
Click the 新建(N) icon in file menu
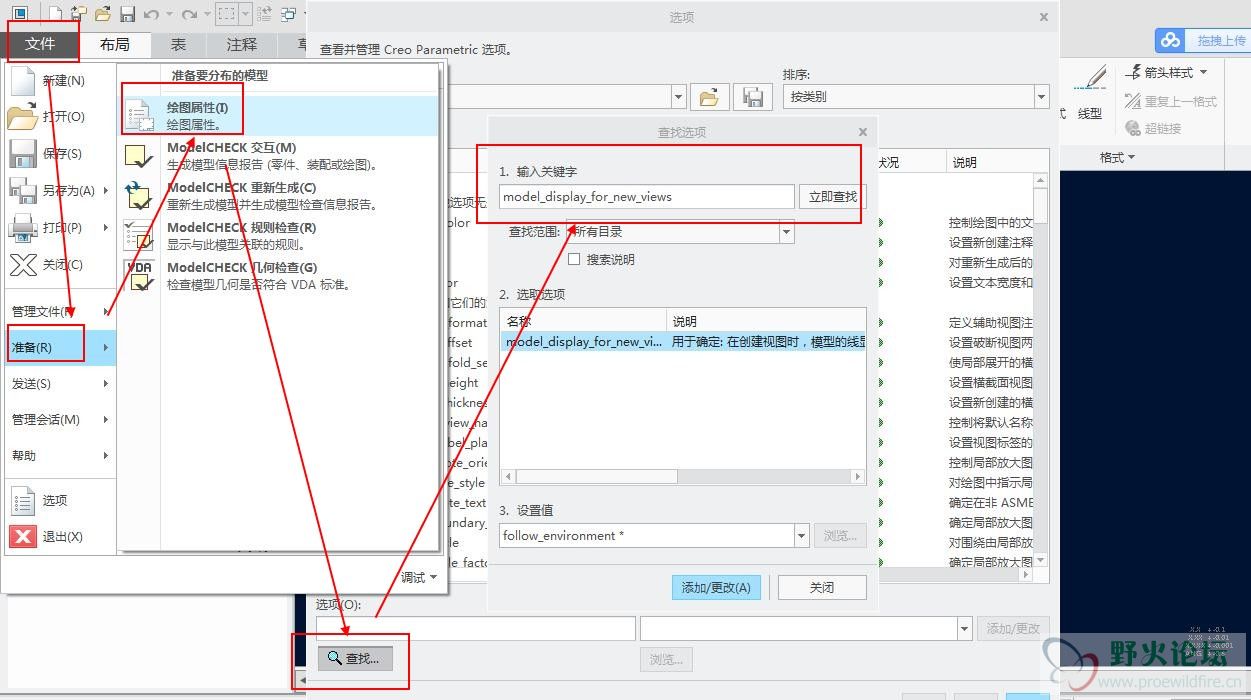[x=23, y=81]
